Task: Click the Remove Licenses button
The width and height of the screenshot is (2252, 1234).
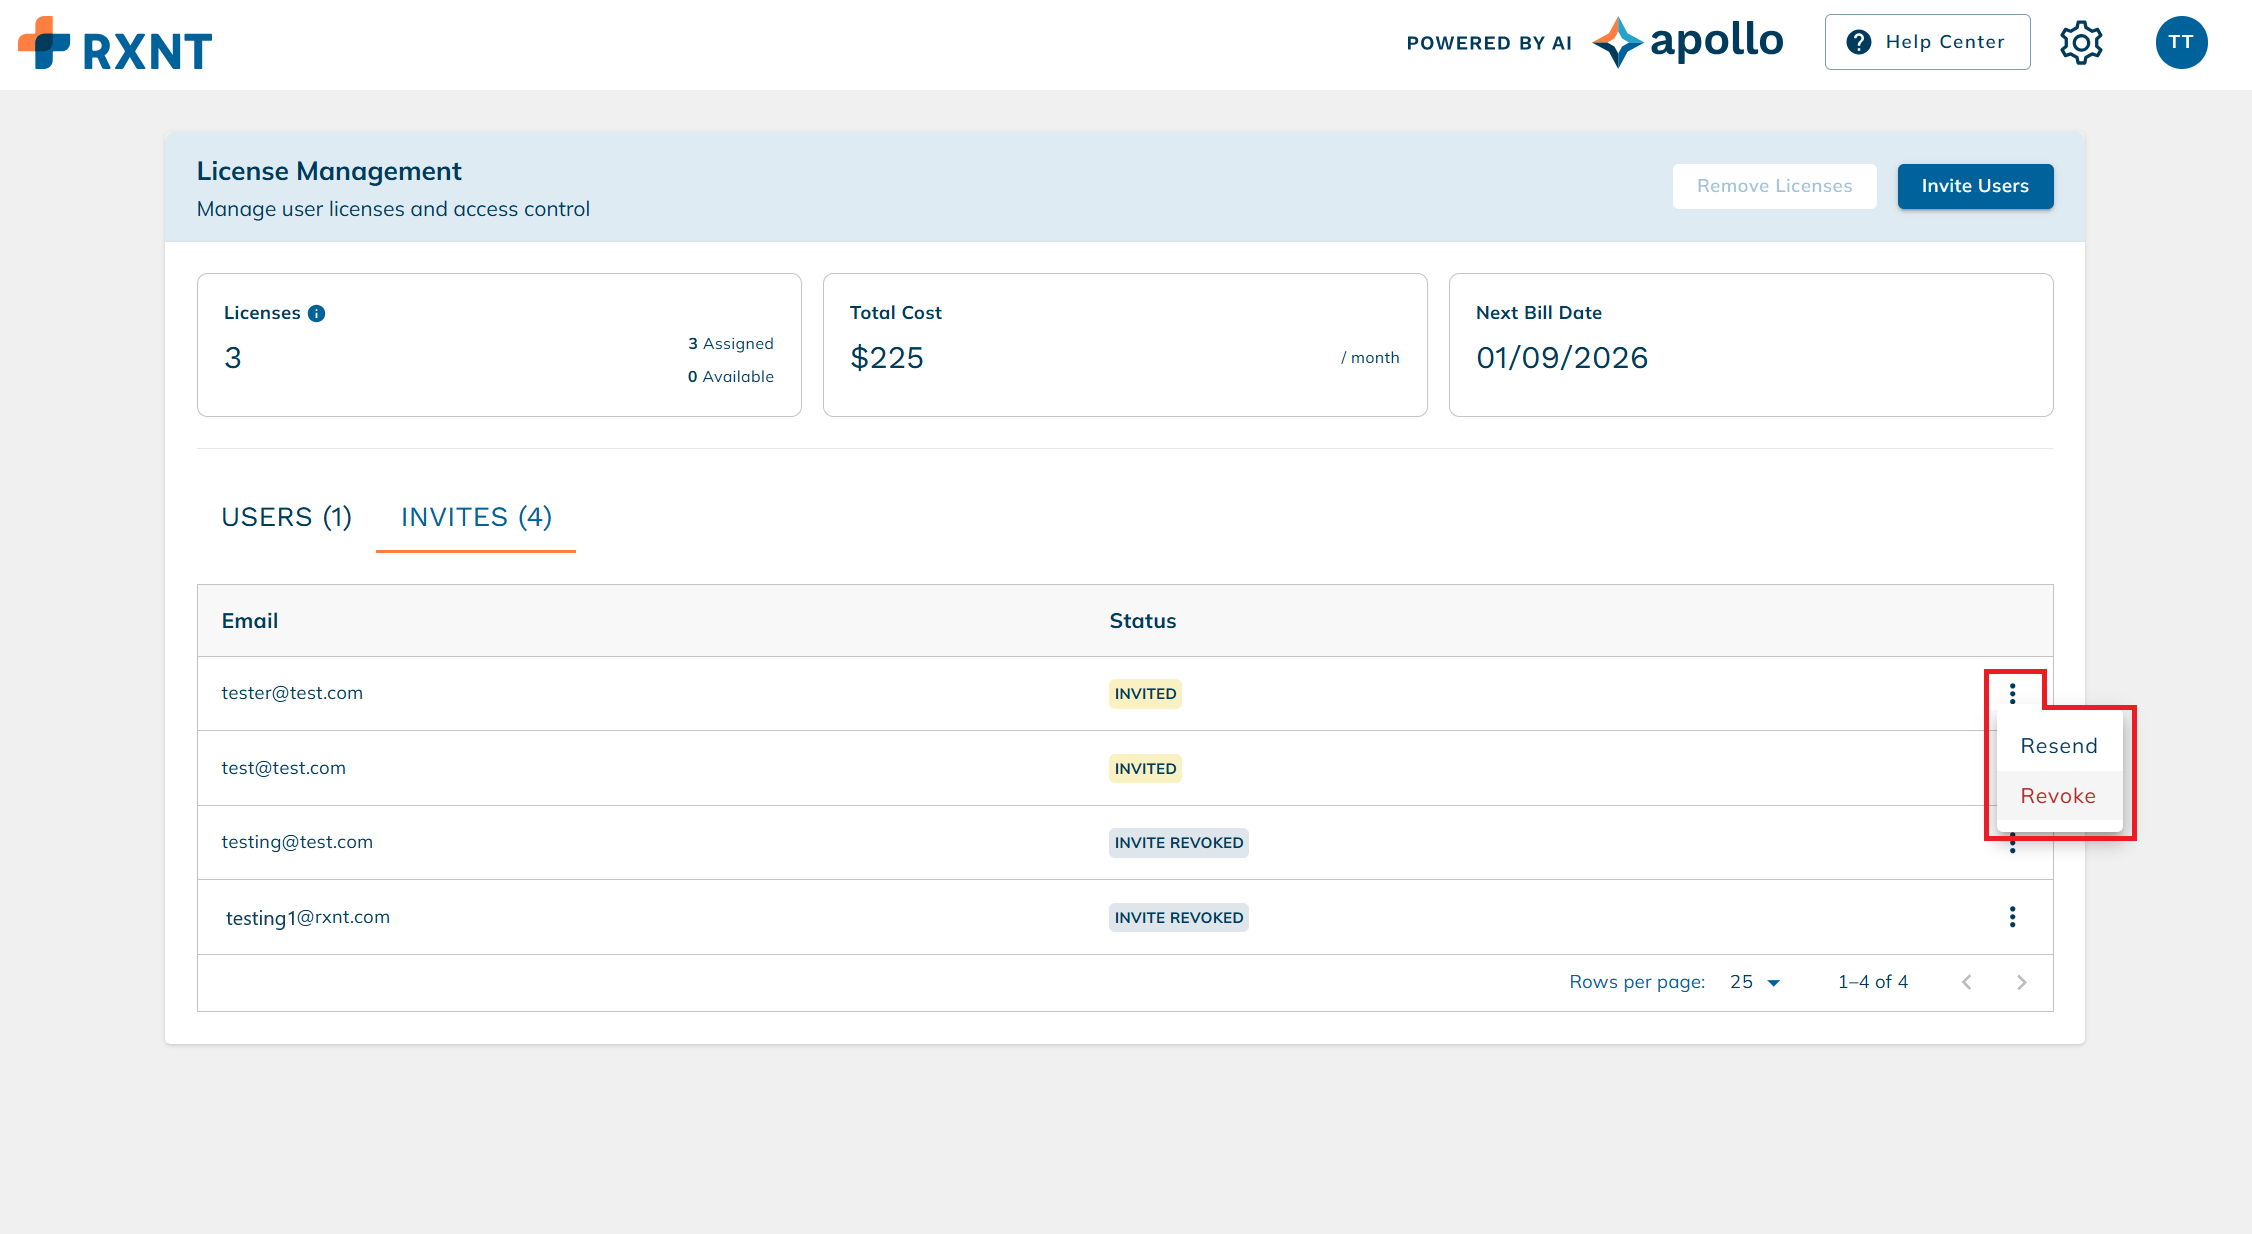Action: [x=1774, y=186]
